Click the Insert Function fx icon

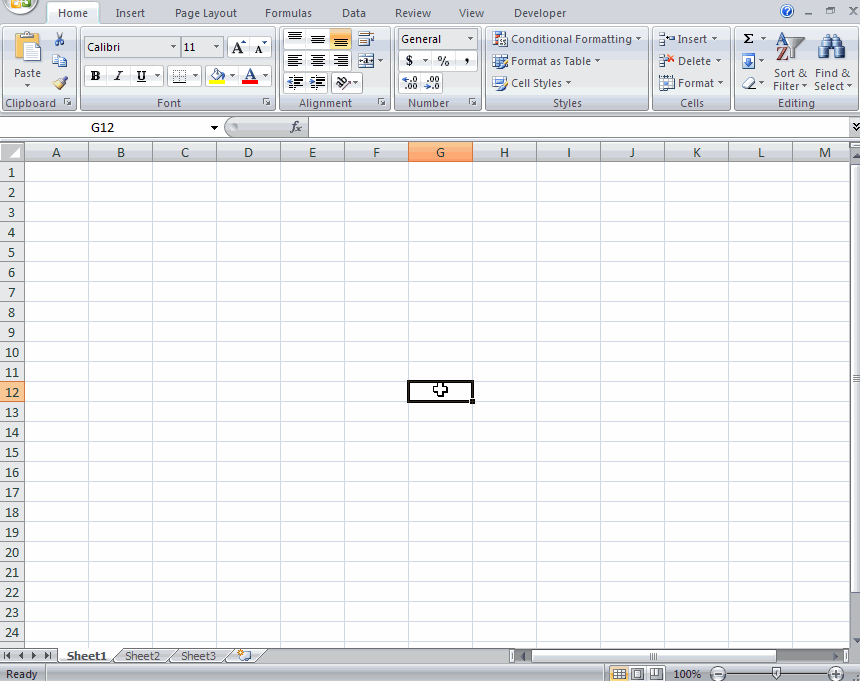[296, 127]
